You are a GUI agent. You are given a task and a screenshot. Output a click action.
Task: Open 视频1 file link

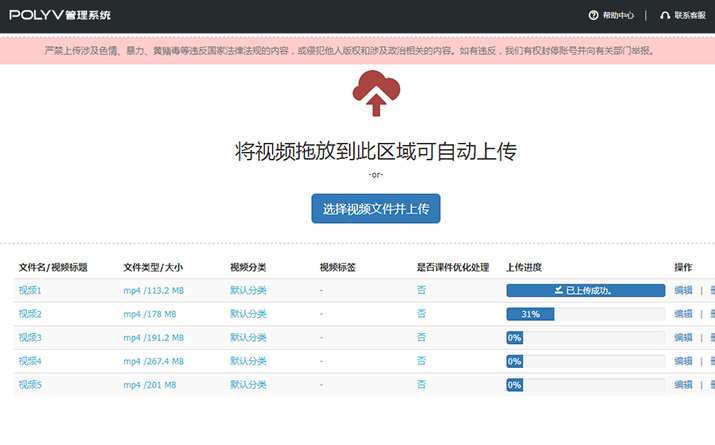pyautogui.click(x=30, y=290)
